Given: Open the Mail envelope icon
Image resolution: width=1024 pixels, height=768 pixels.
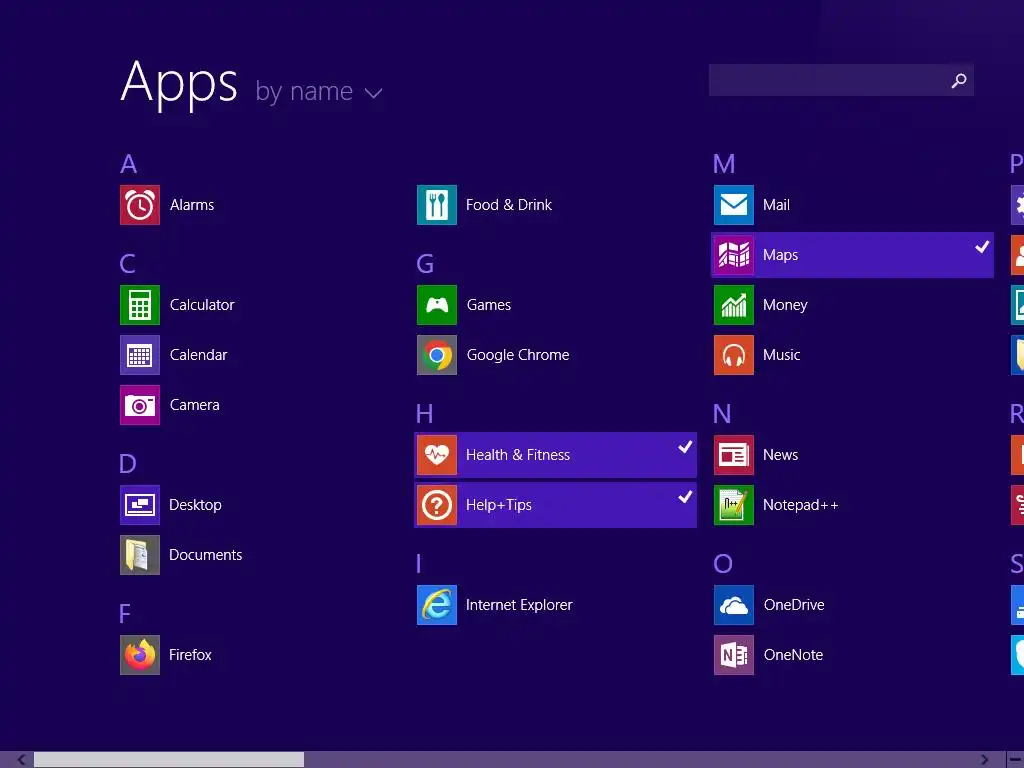Looking at the screenshot, I should pyautogui.click(x=734, y=205).
